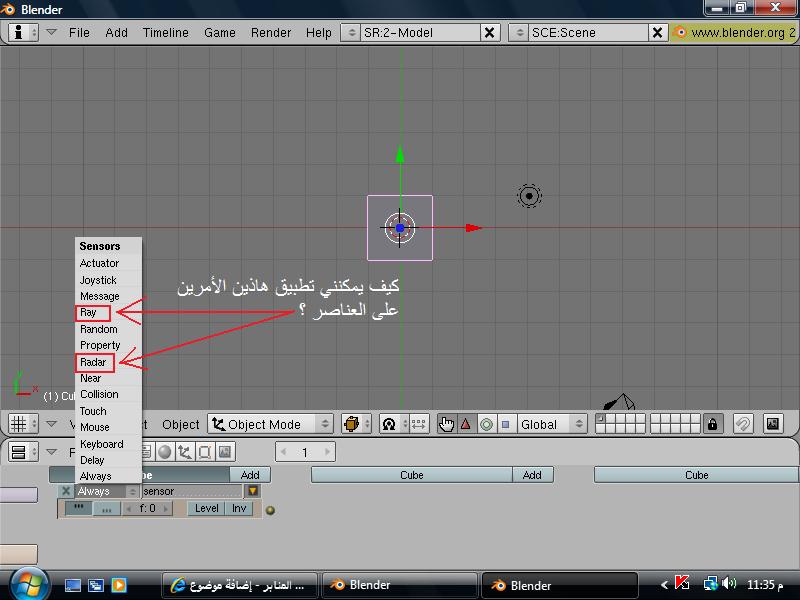Open the Shading context sphere icon
The width and height of the screenshot is (800, 600).
tap(165, 452)
